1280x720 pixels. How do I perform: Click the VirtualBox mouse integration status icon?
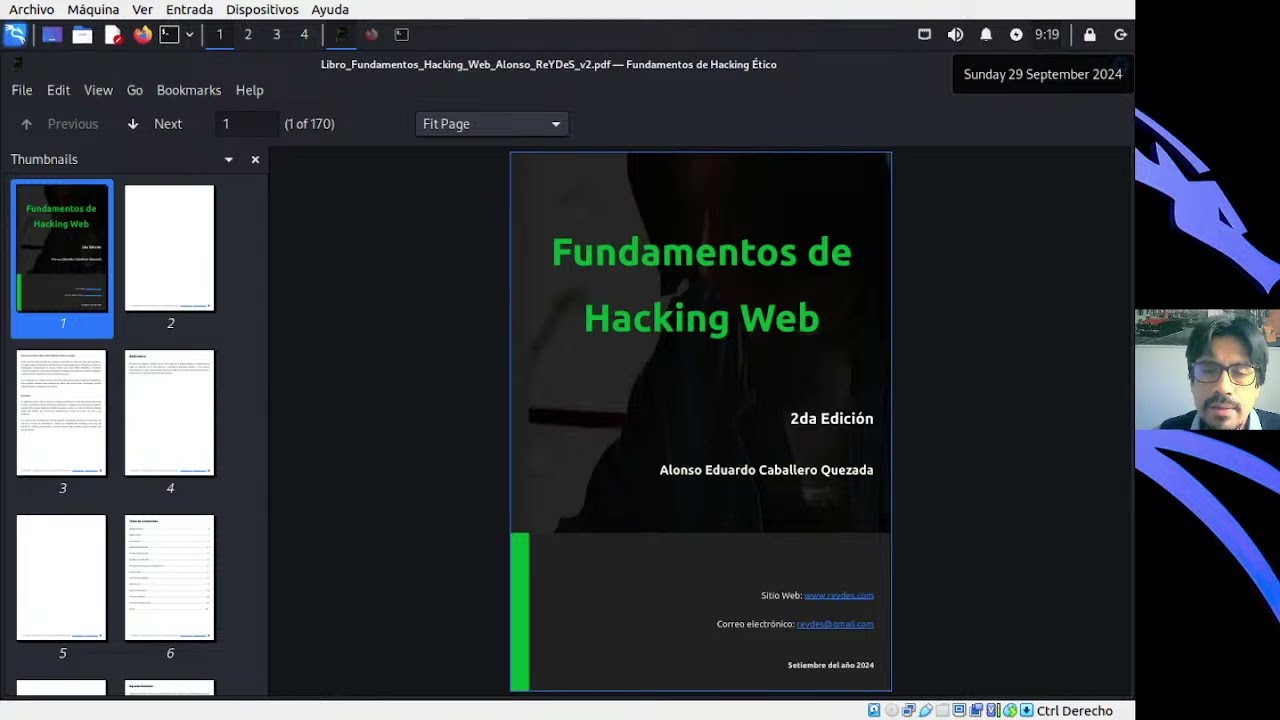1010,710
